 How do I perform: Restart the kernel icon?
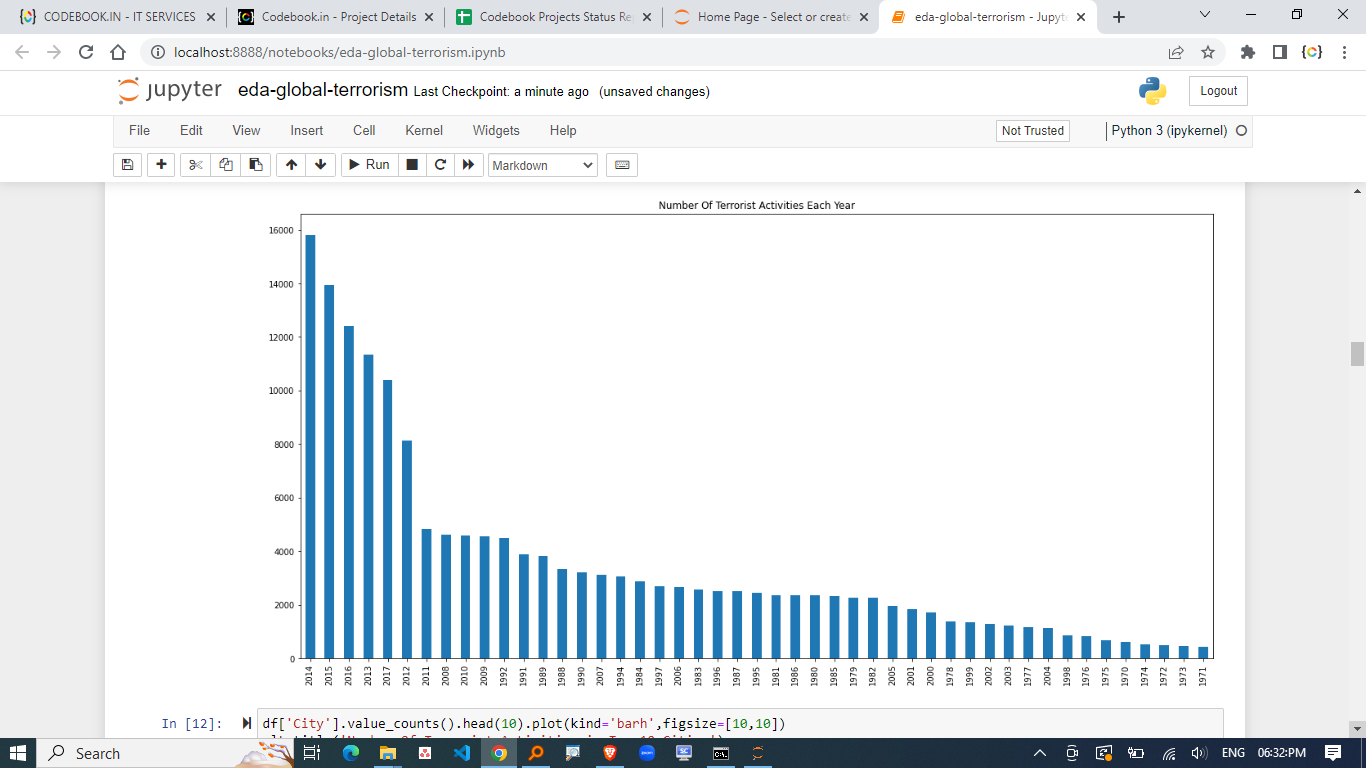pos(440,165)
